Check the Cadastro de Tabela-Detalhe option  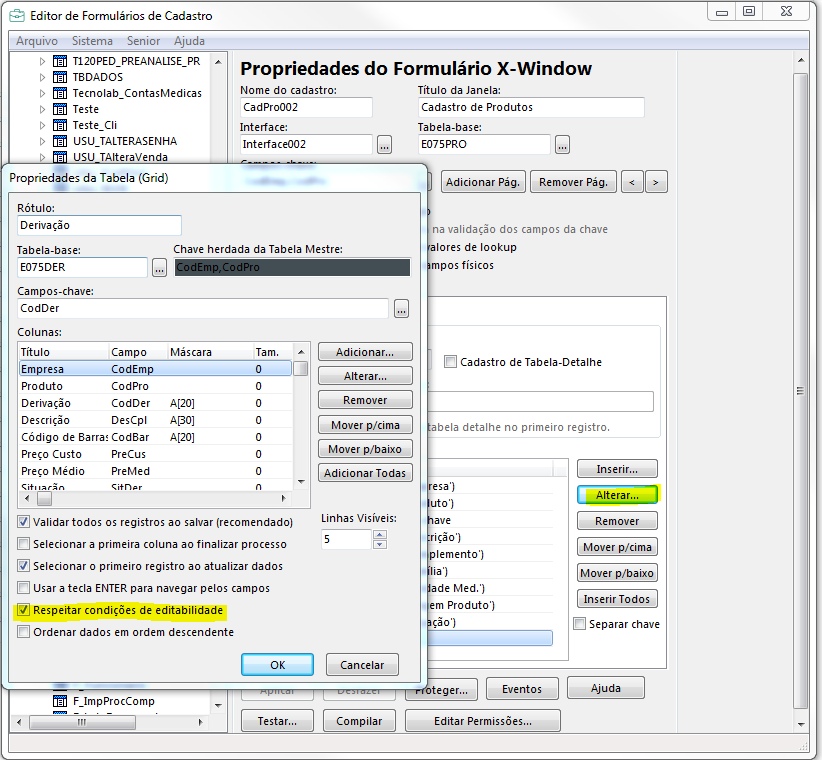click(450, 362)
